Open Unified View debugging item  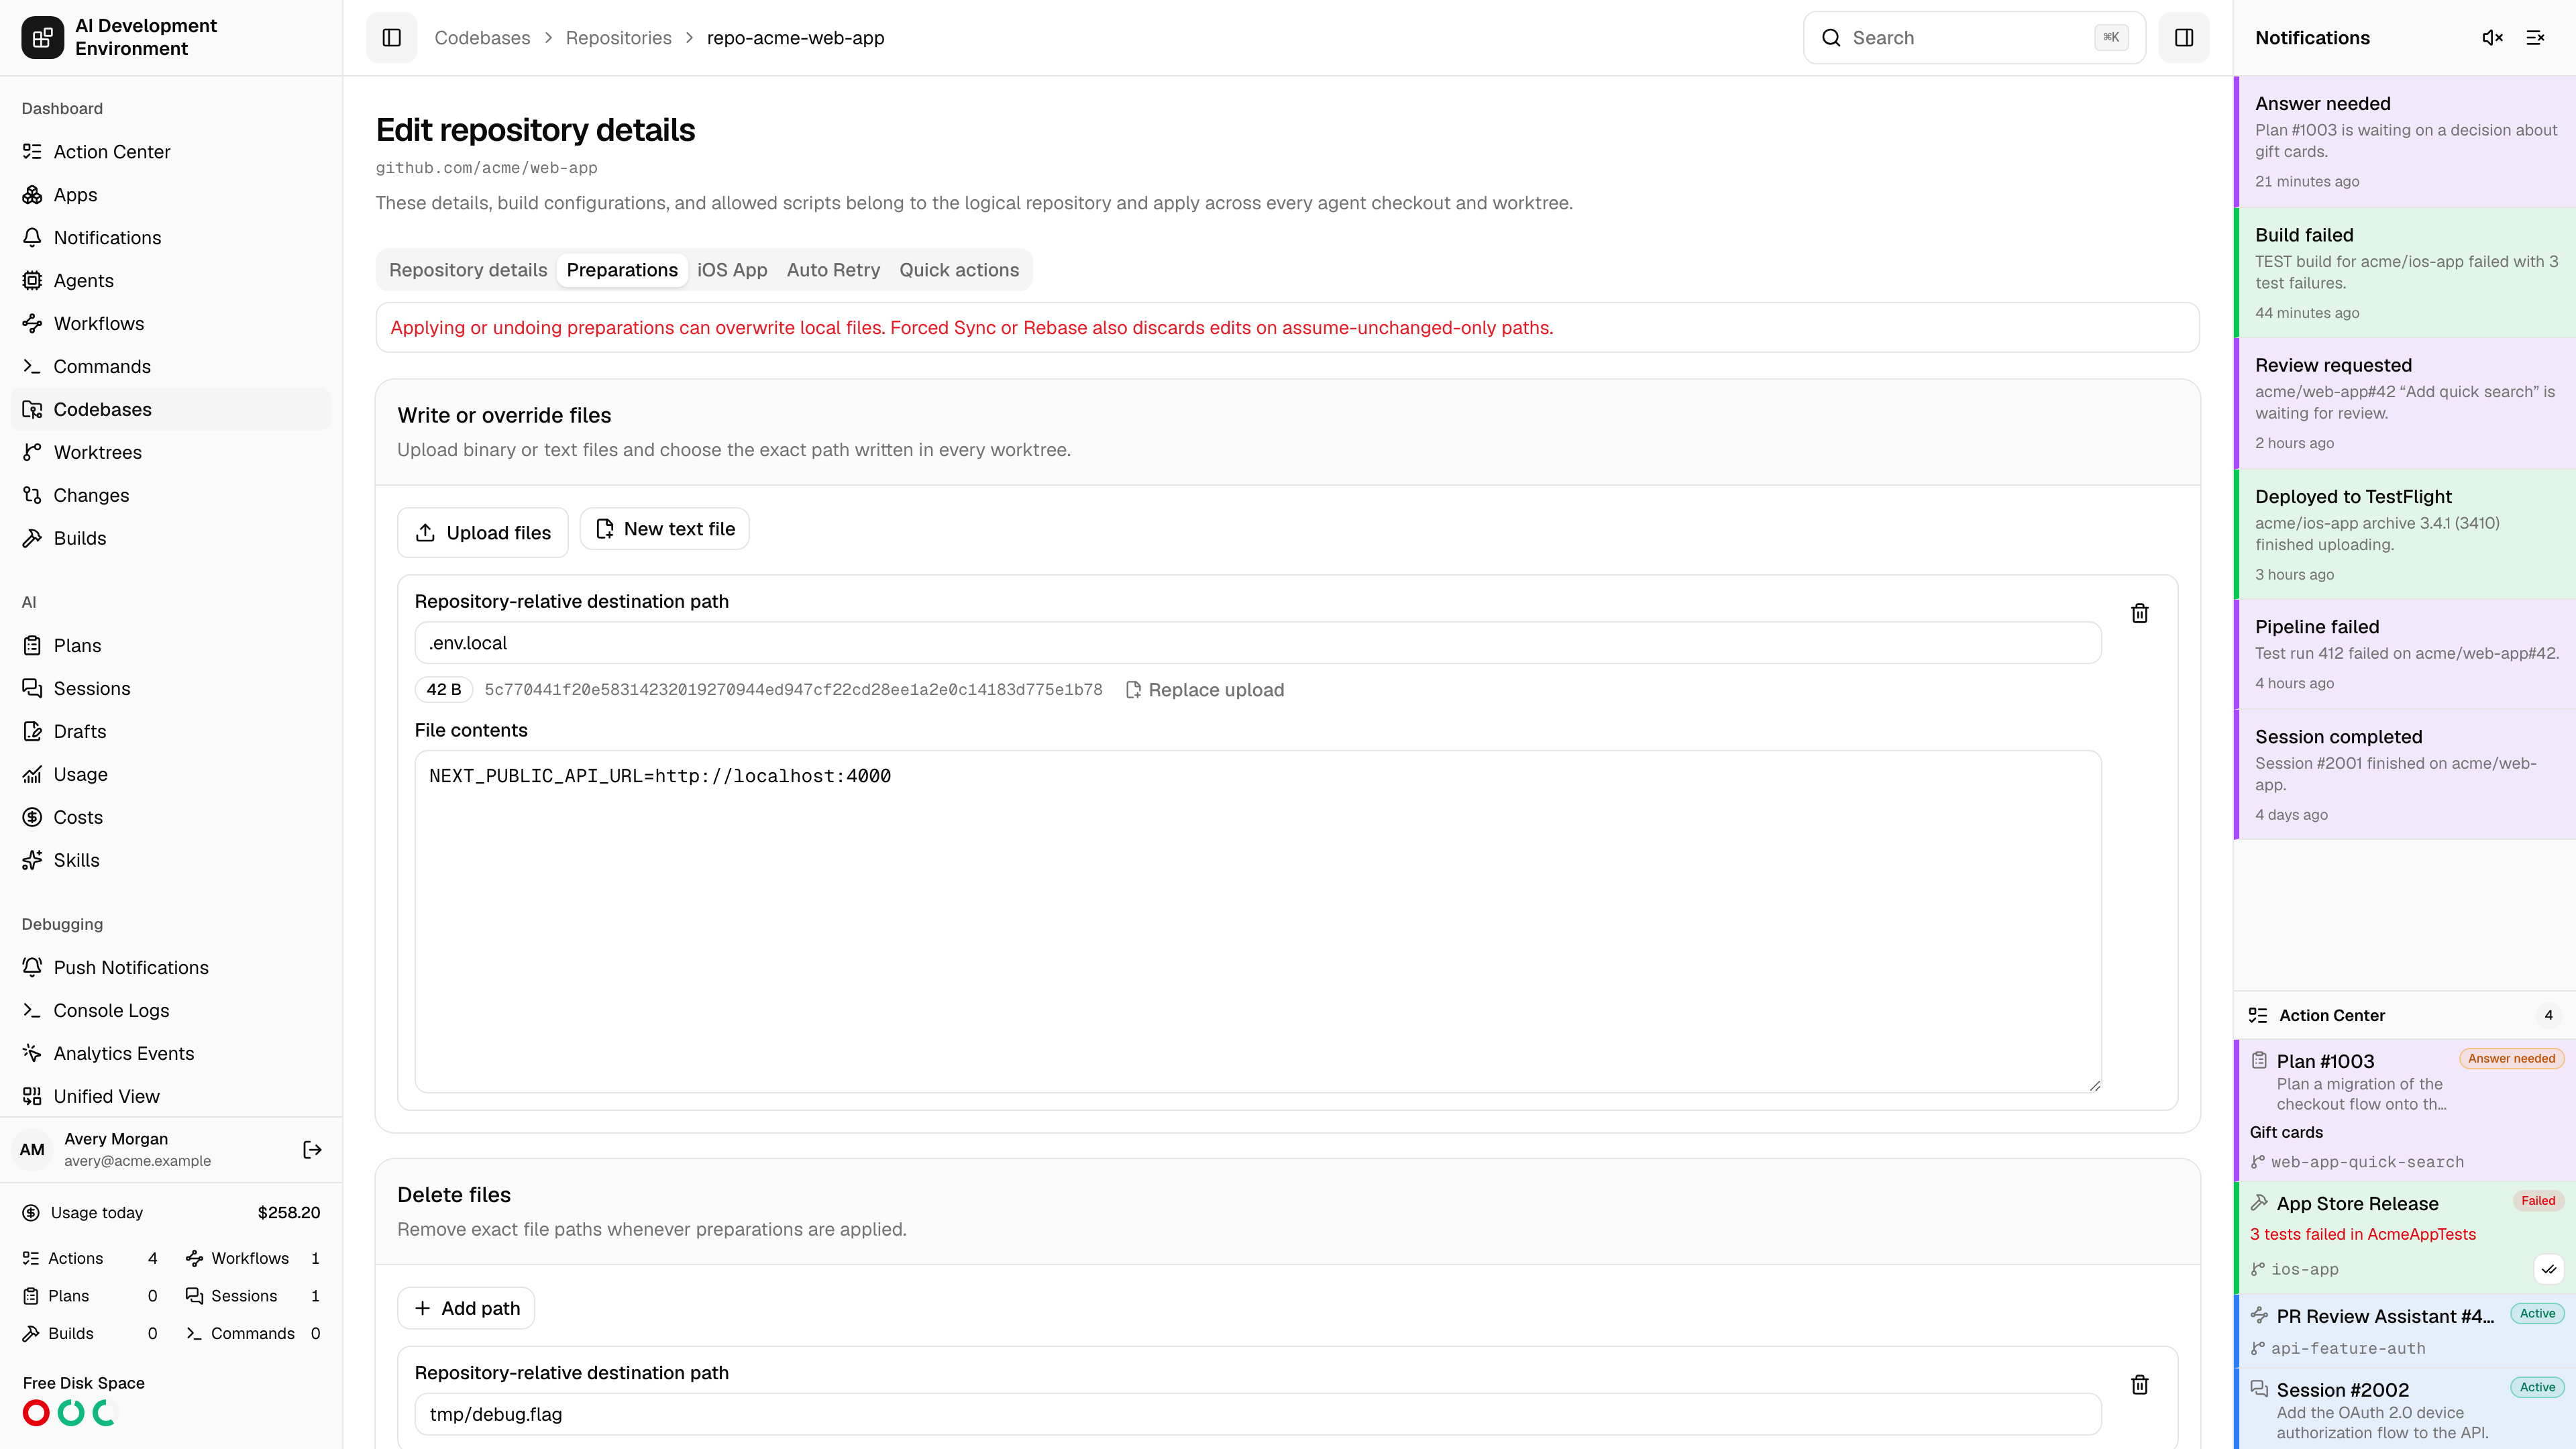point(171,1097)
